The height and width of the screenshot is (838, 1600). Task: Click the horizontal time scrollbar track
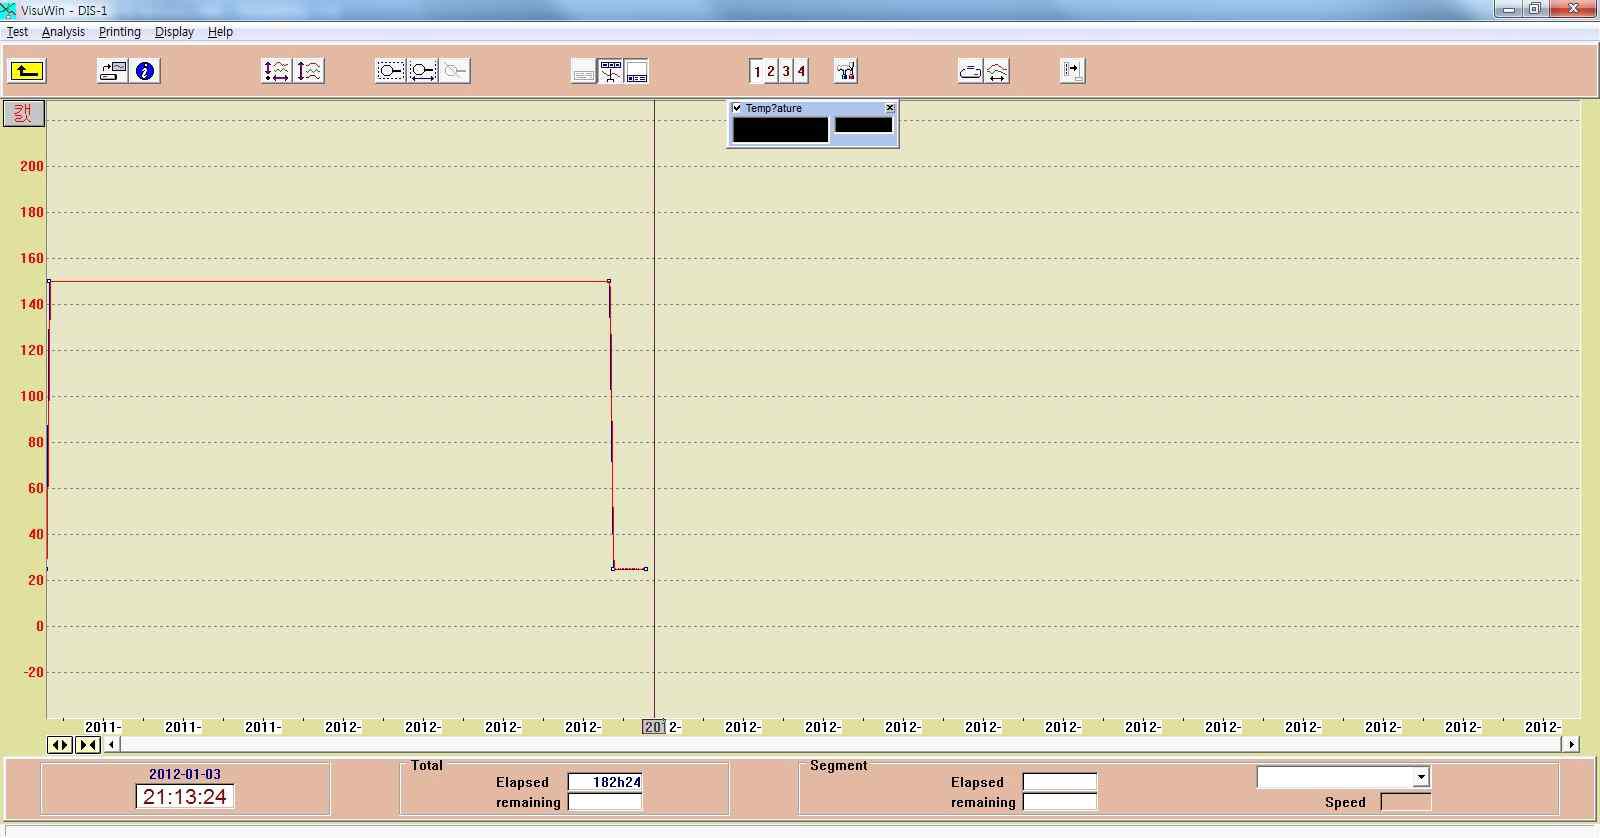coord(841,744)
